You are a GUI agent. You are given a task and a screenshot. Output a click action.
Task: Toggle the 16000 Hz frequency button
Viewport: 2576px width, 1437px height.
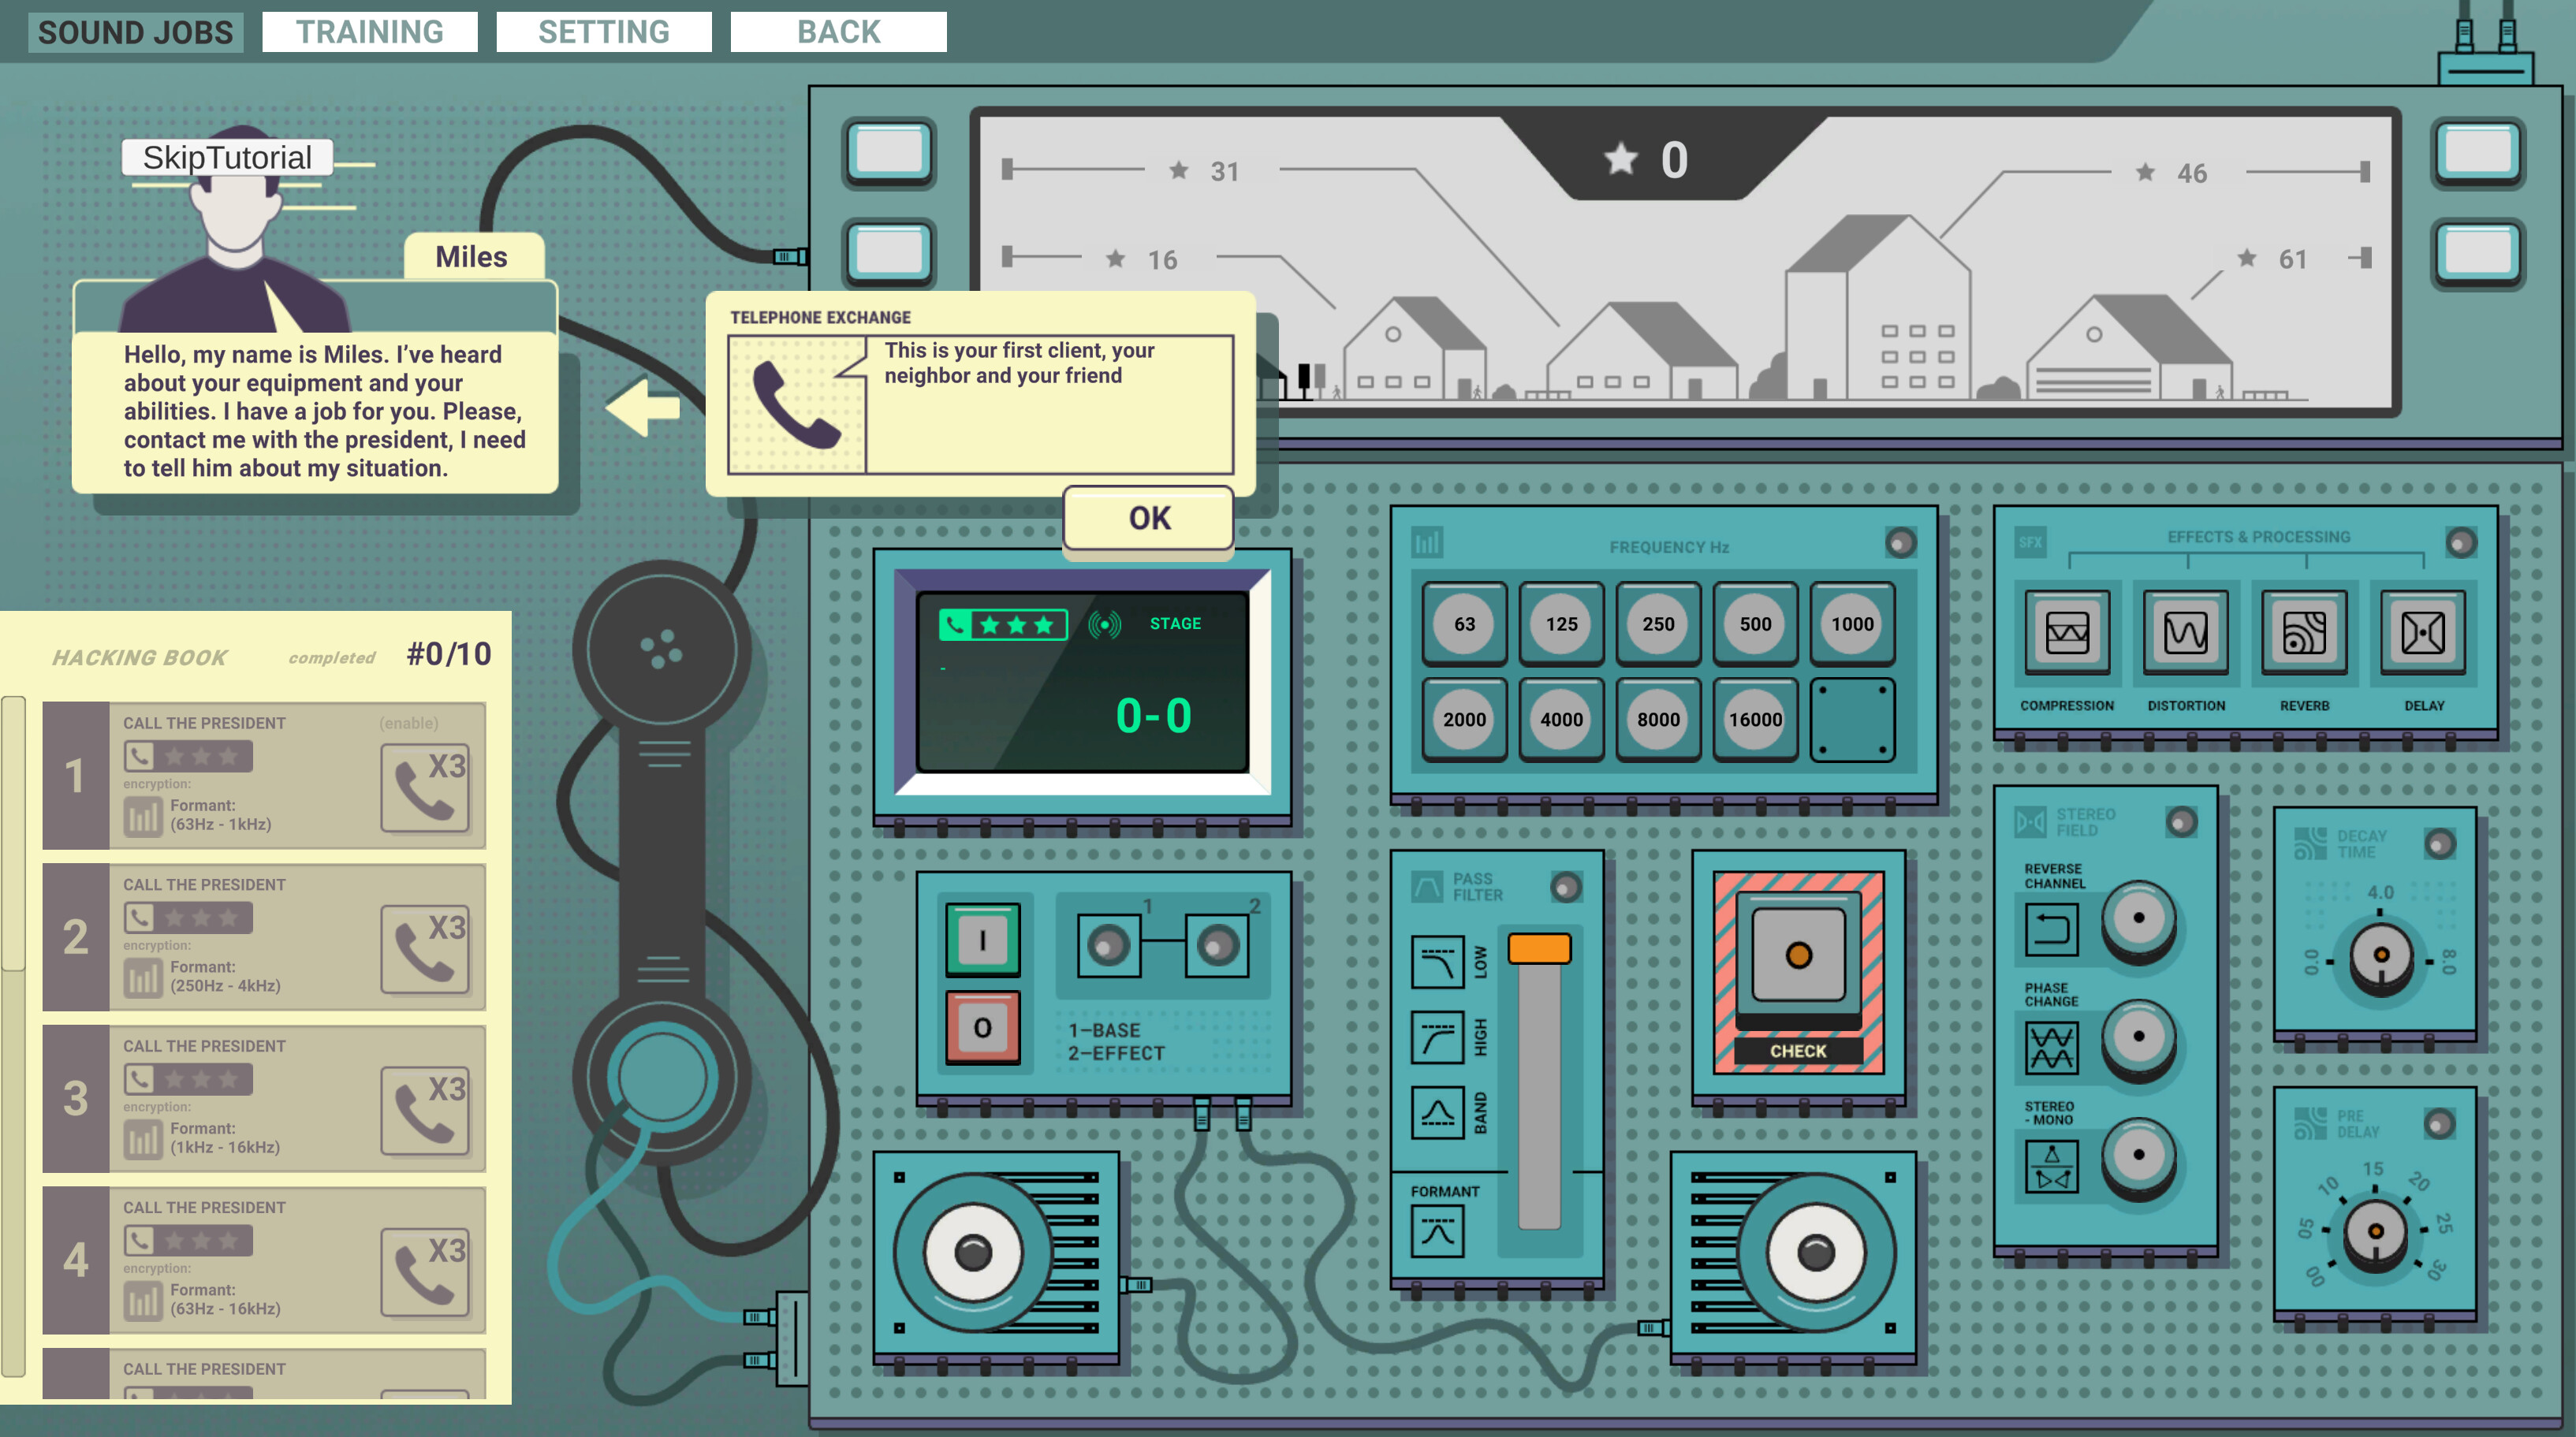[1755, 719]
